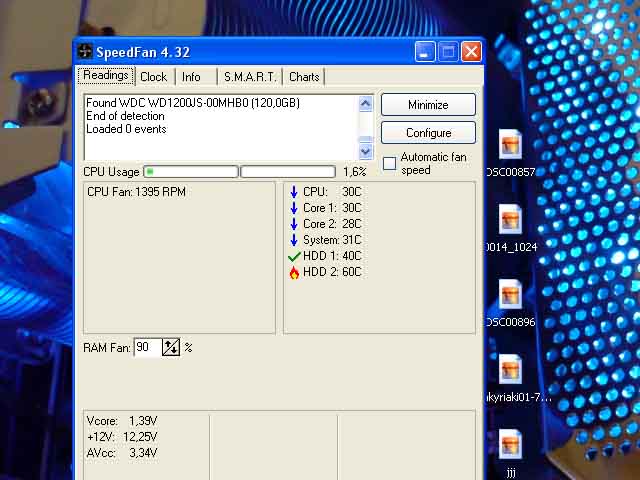This screenshot has width=640, height=480.
Task: Click the RAM Fan percentage input field
Action: (148, 347)
